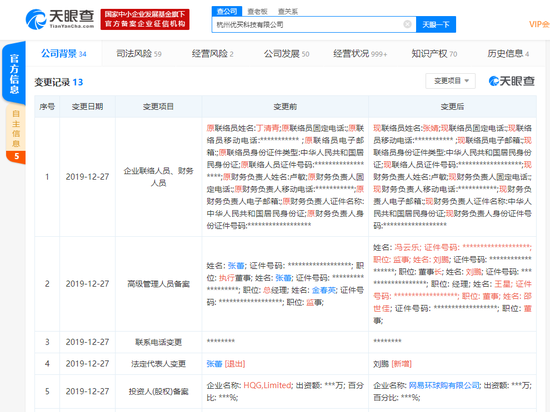Select the 查老板 search tab

pyautogui.click(x=257, y=12)
